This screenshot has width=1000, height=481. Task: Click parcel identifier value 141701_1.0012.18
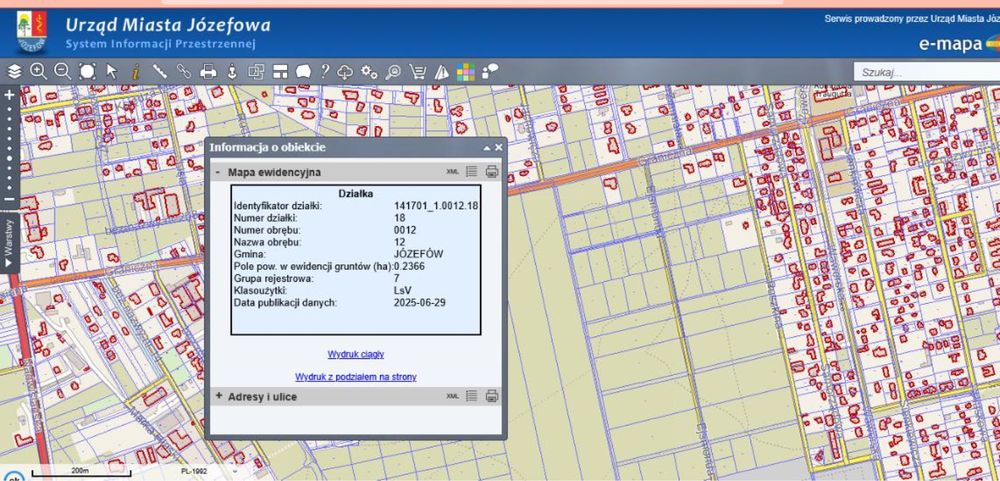pyautogui.click(x=436, y=205)
